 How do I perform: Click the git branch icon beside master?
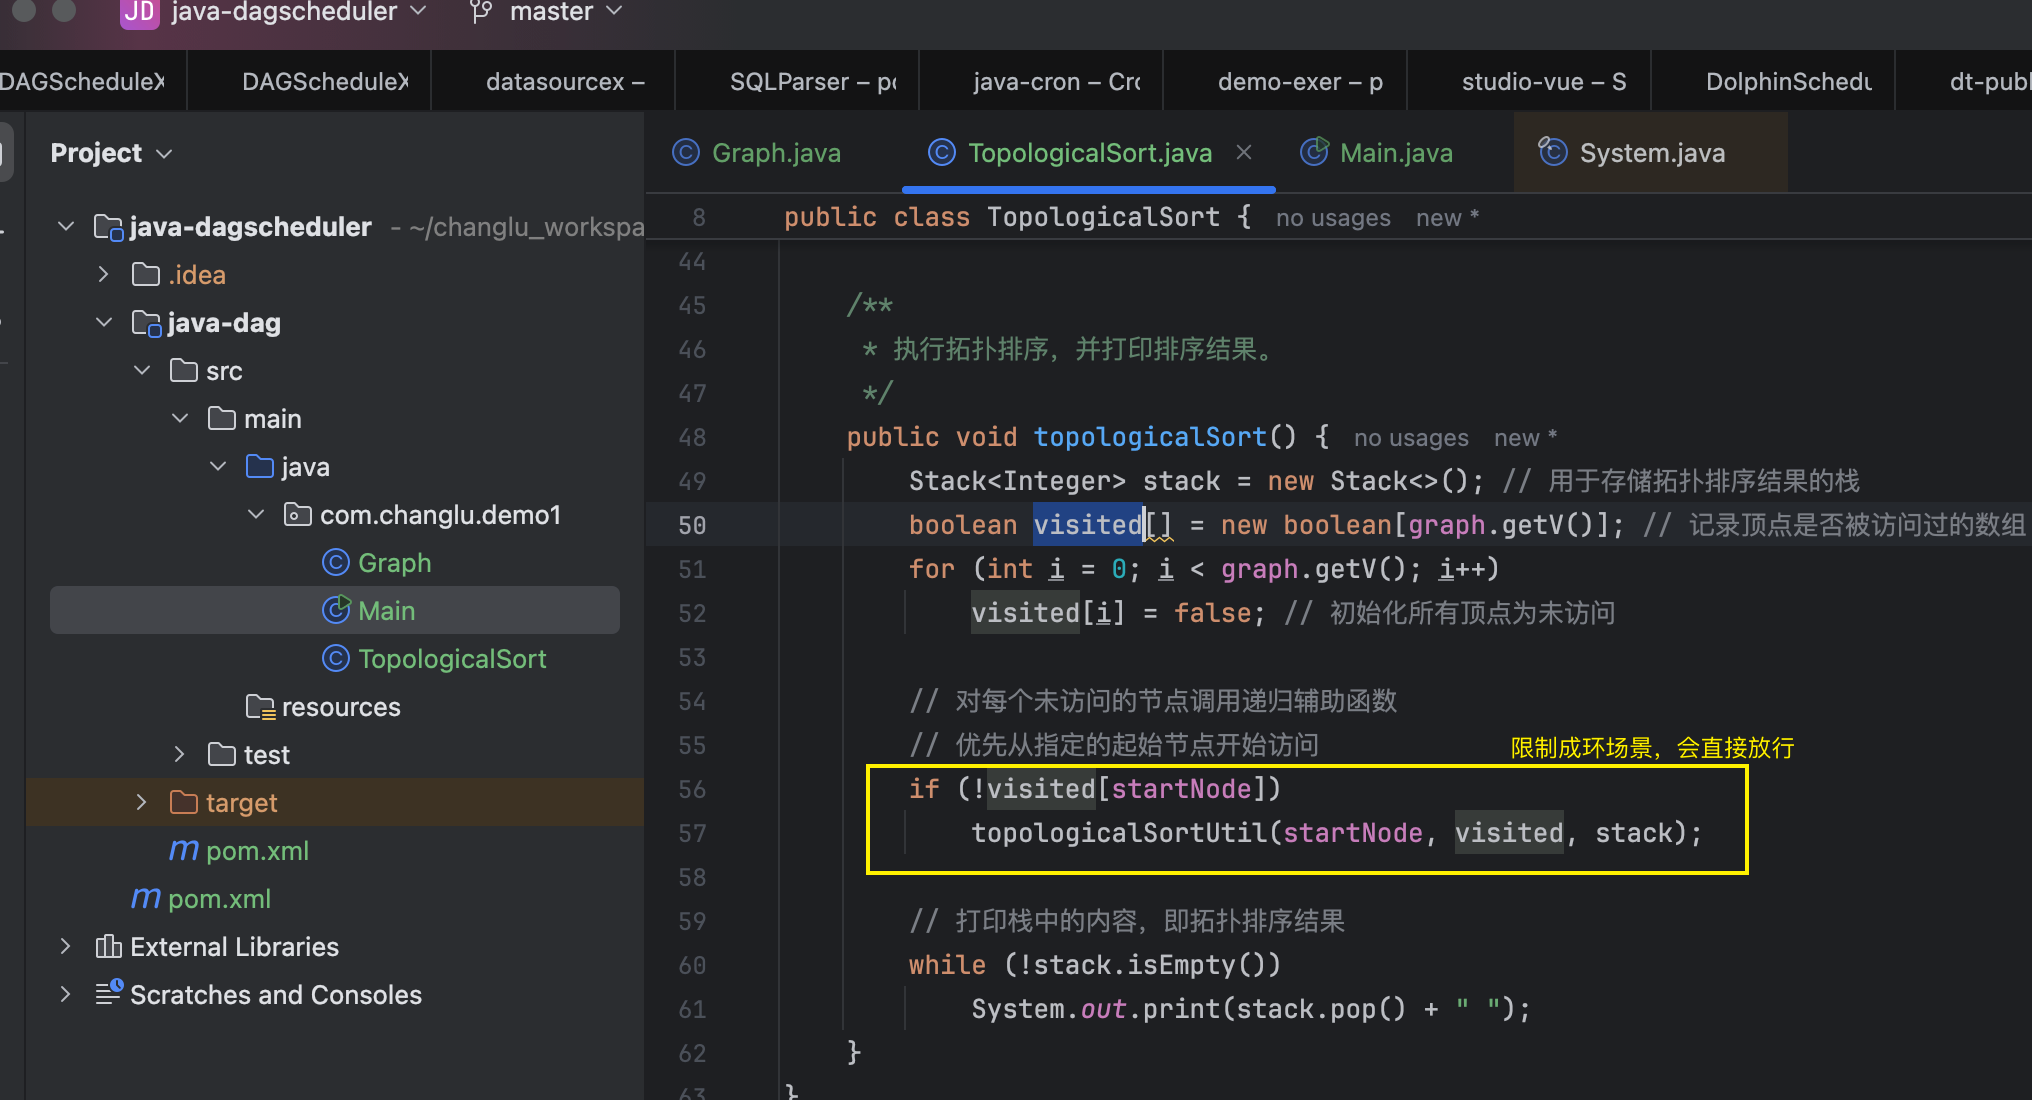(x=481, y=12)
